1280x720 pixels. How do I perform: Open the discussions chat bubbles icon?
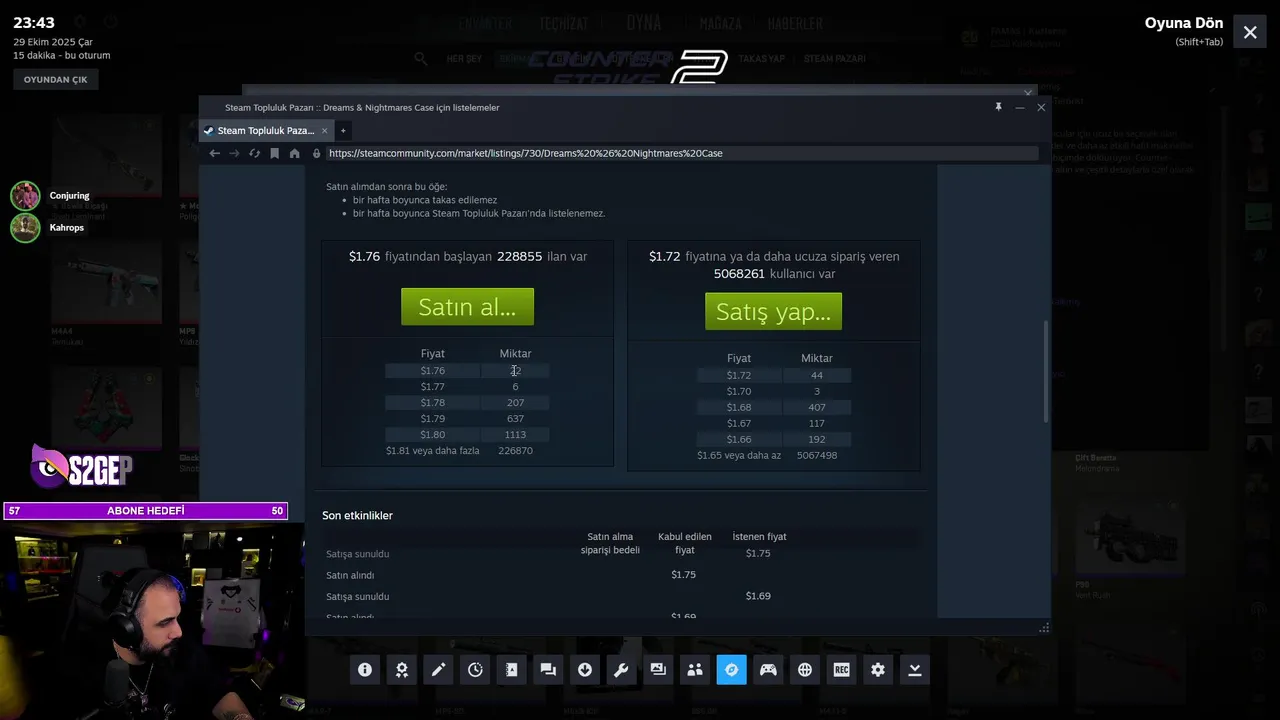(548, 670)
